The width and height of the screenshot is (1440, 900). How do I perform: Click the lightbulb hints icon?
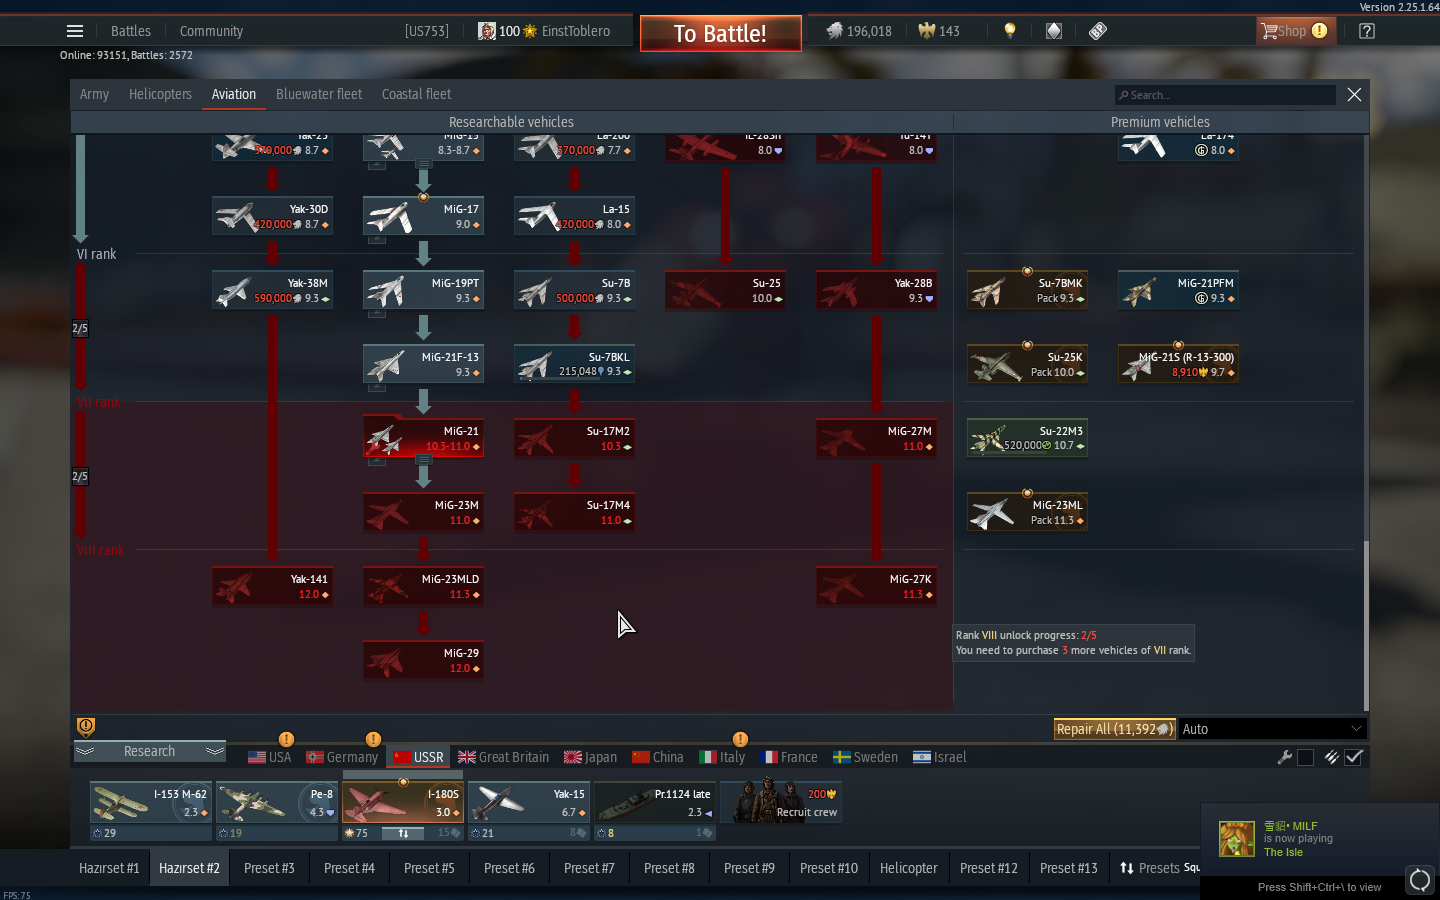(x=1010, y=31)
